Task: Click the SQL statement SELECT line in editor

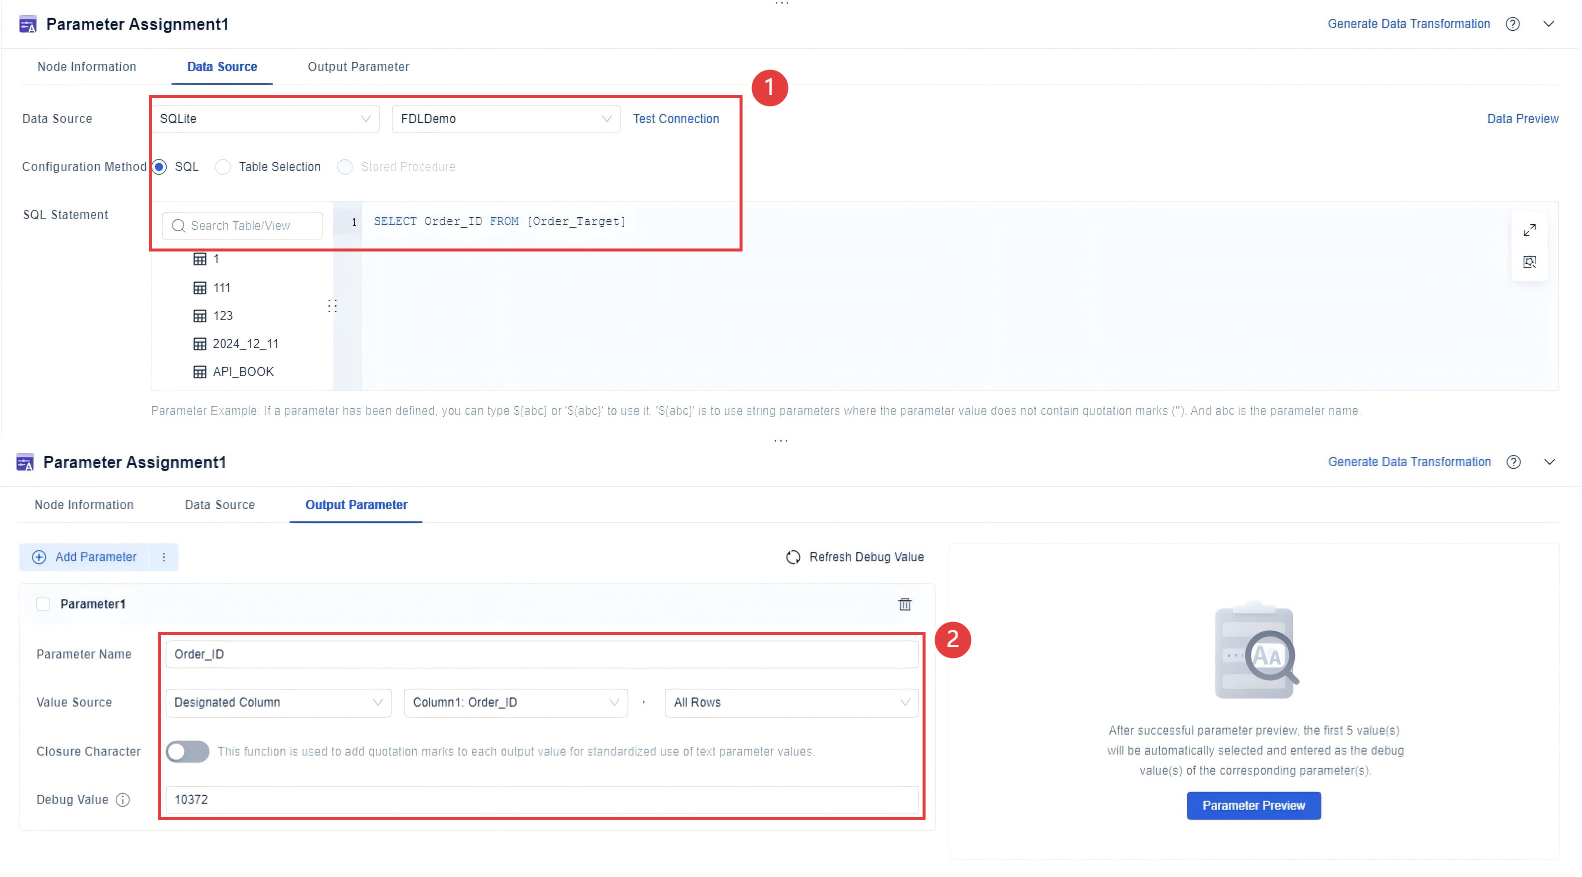Action: [x=500, y=222]
